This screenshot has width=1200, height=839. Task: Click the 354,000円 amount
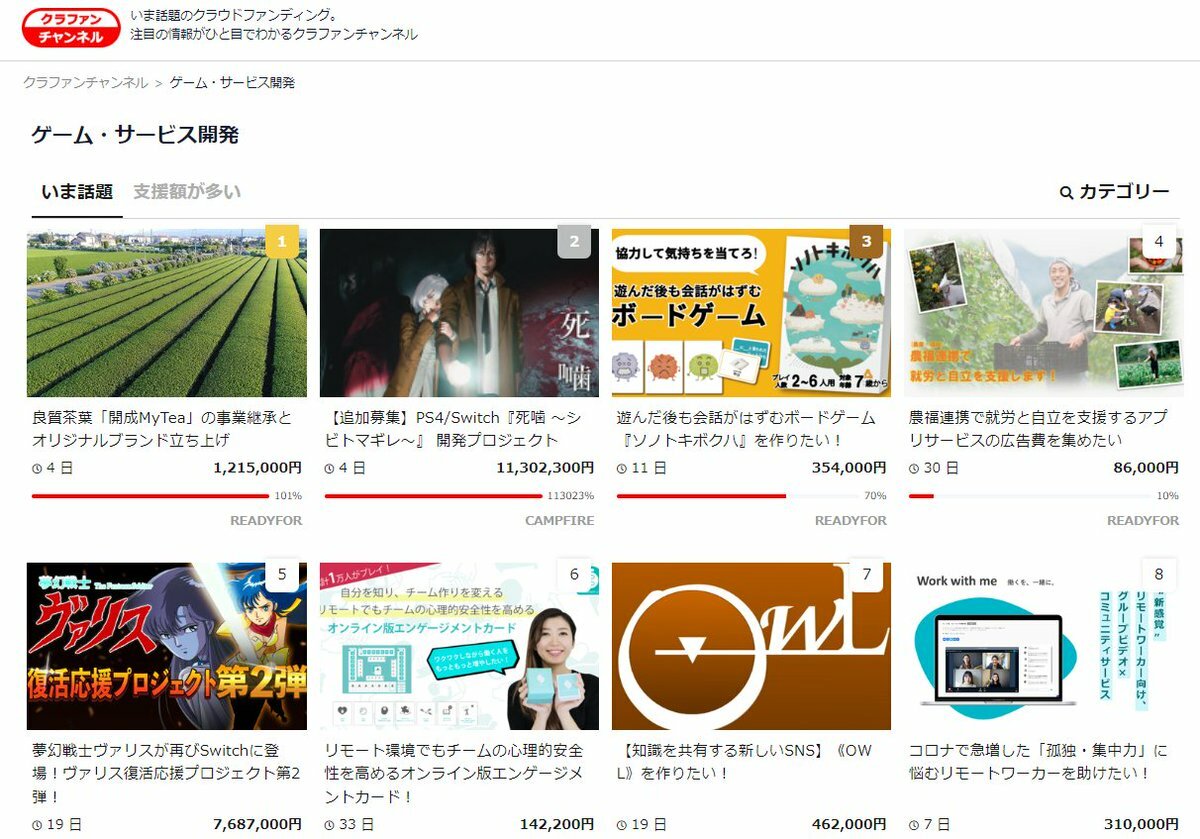coord(849,468)
